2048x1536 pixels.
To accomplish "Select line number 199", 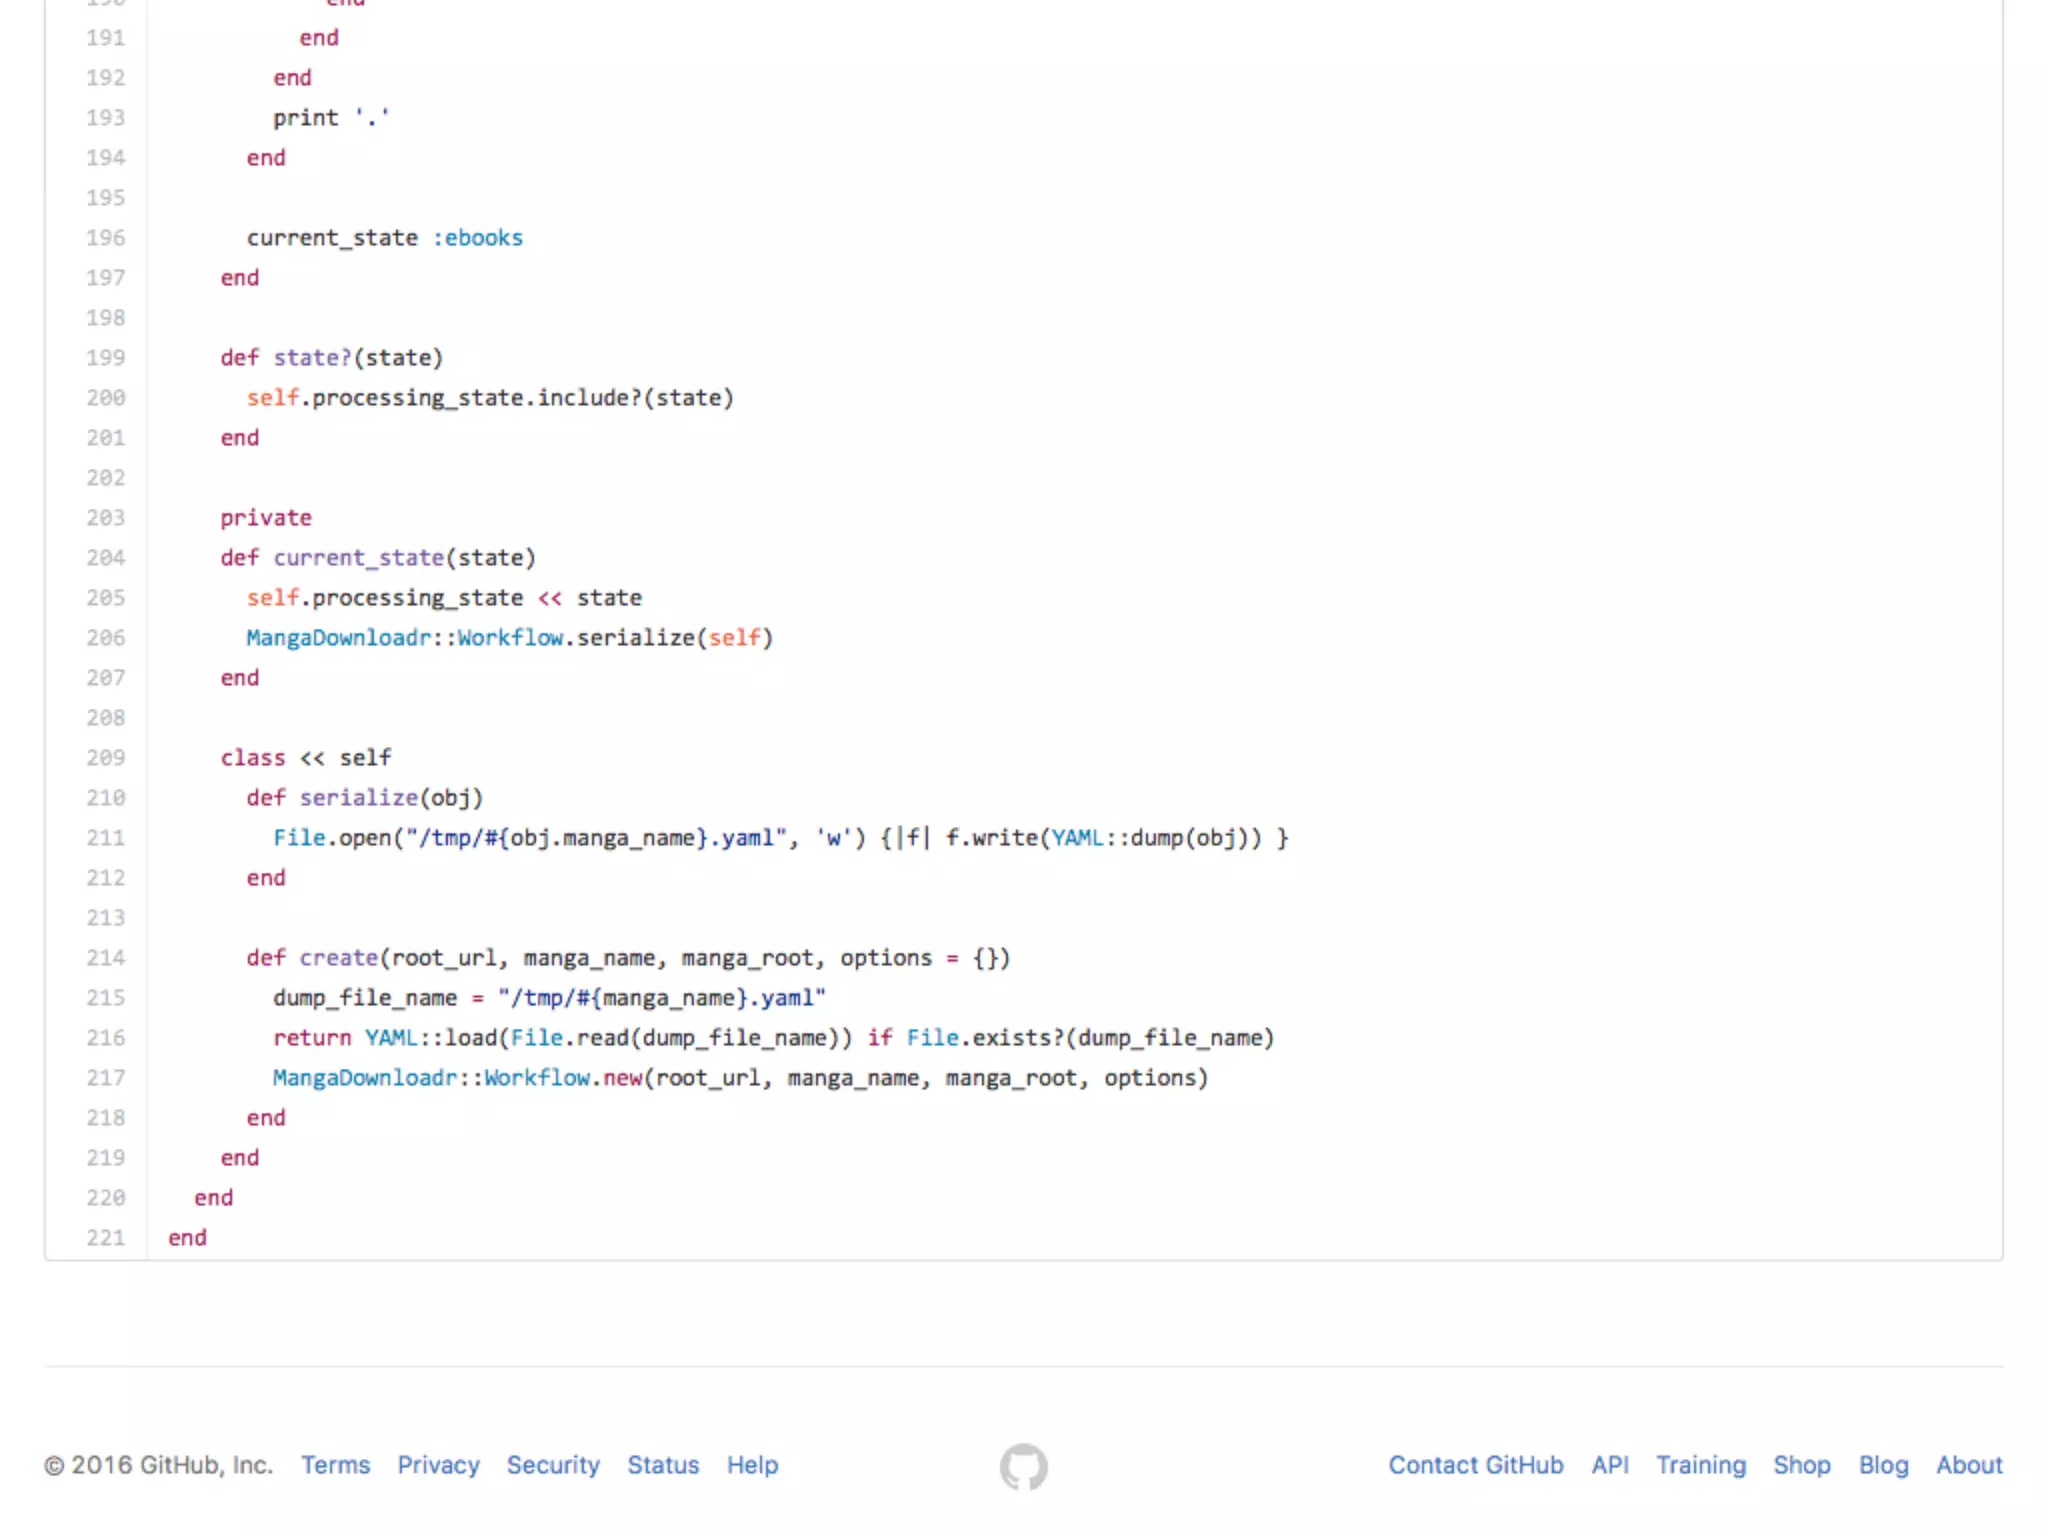I will (x=105, y=358).
